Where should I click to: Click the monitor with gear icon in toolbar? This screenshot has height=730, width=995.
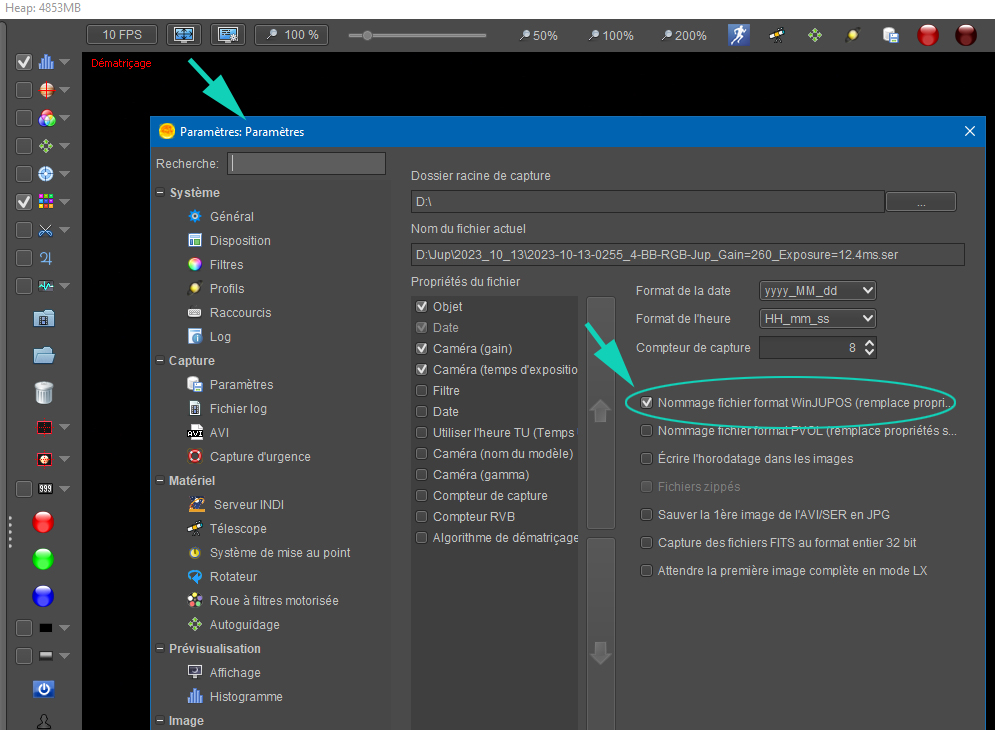coord(228,34)
